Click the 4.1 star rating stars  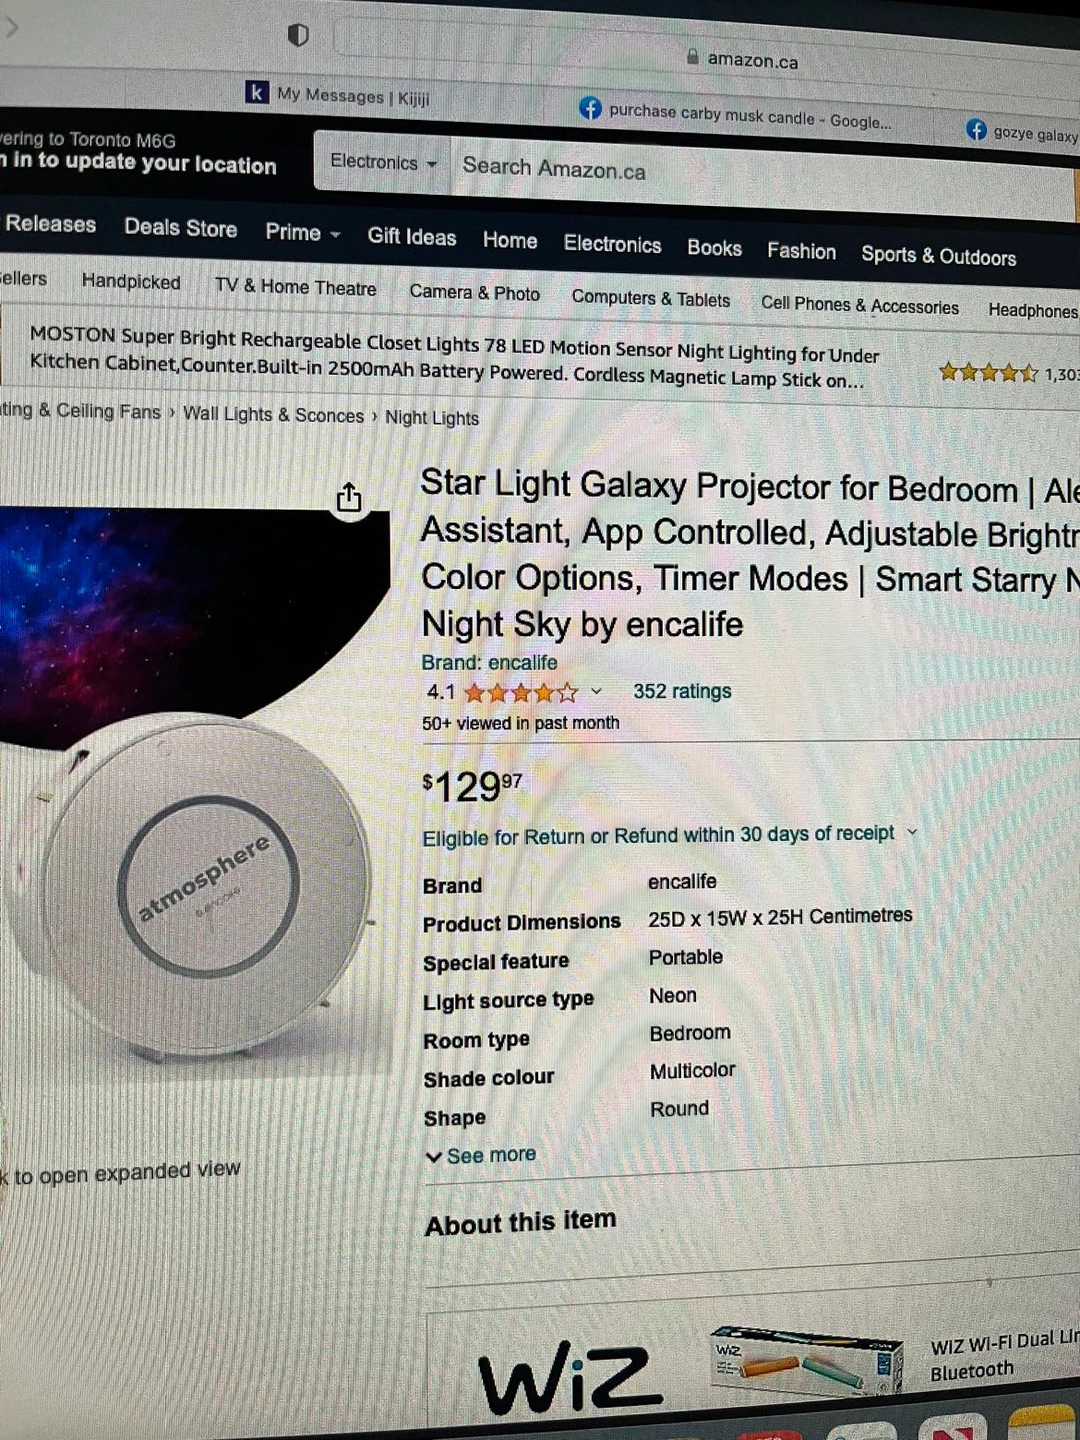(521, 692)
